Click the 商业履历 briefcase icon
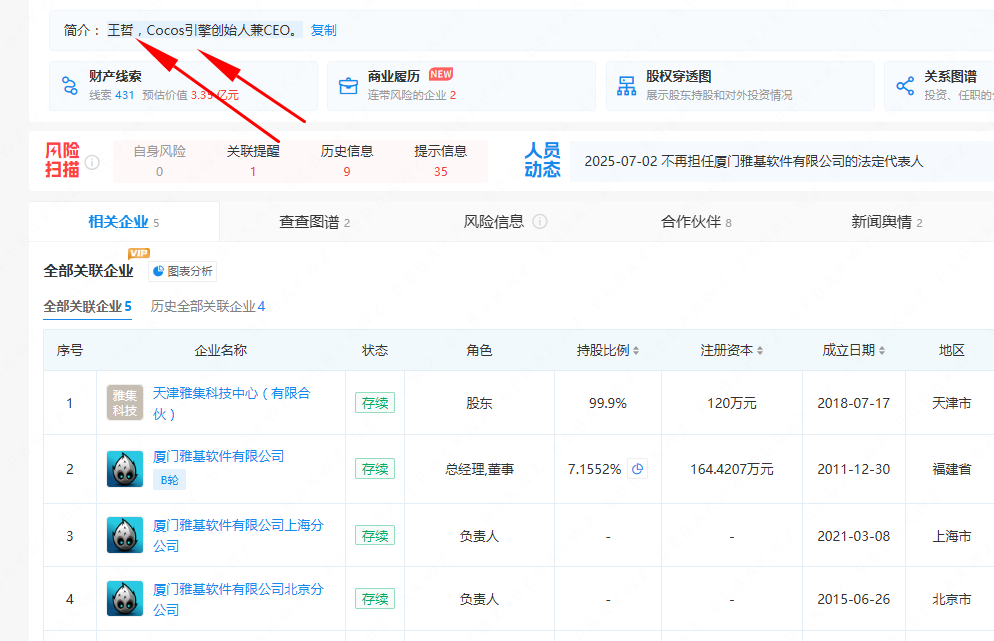Screen dimensions: 994x641 [x=348, y=86]
